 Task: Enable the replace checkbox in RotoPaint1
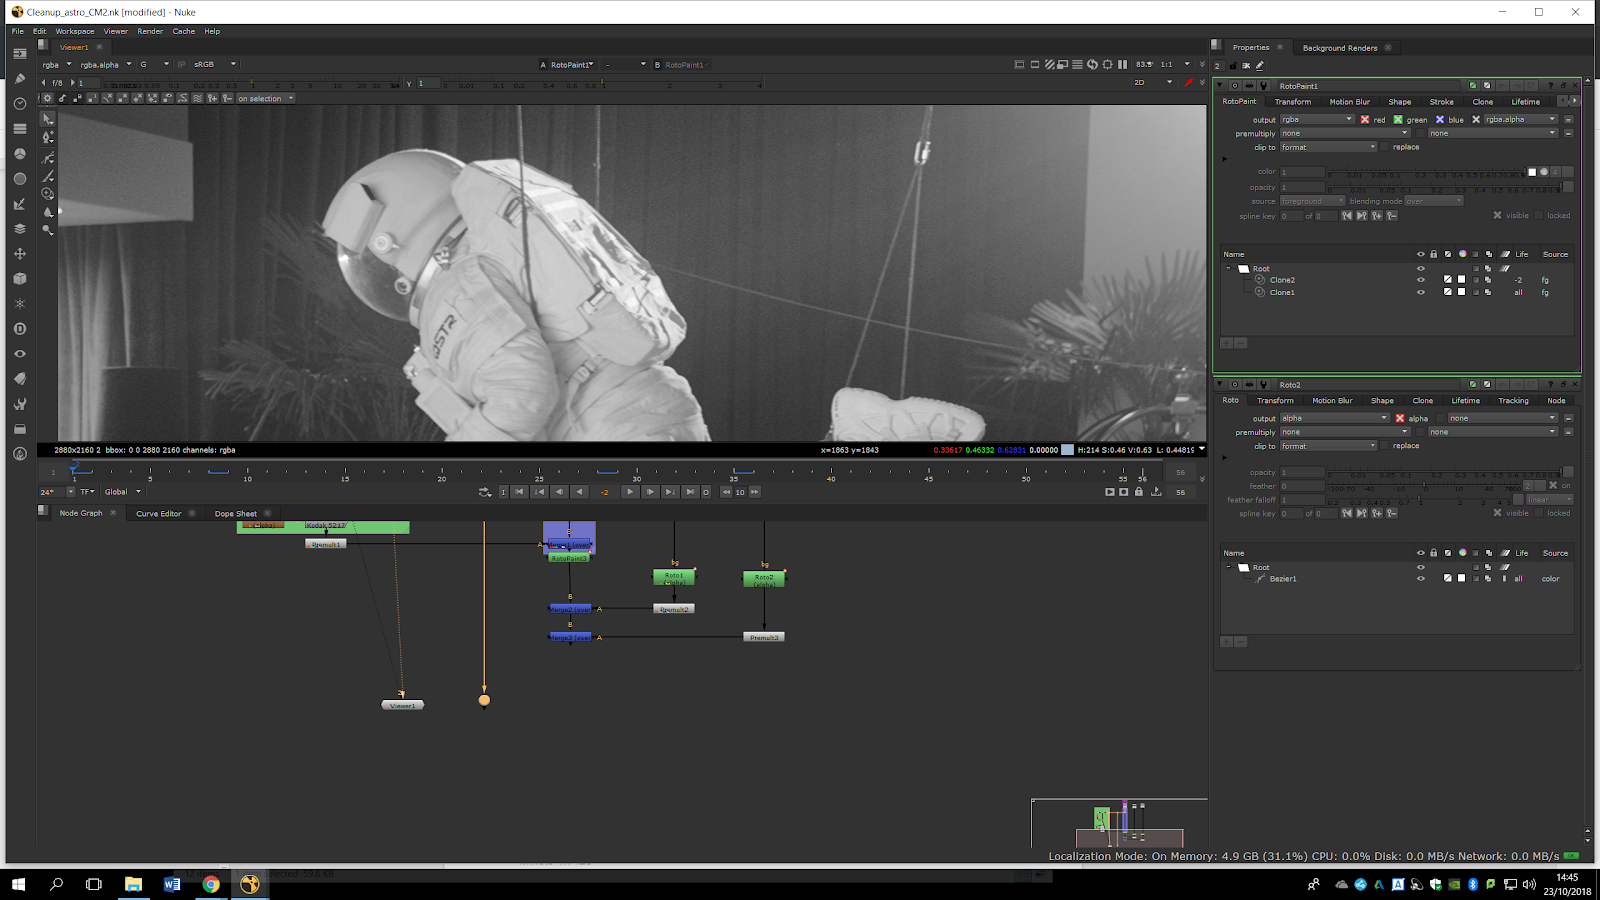[x=1385, y=147]
